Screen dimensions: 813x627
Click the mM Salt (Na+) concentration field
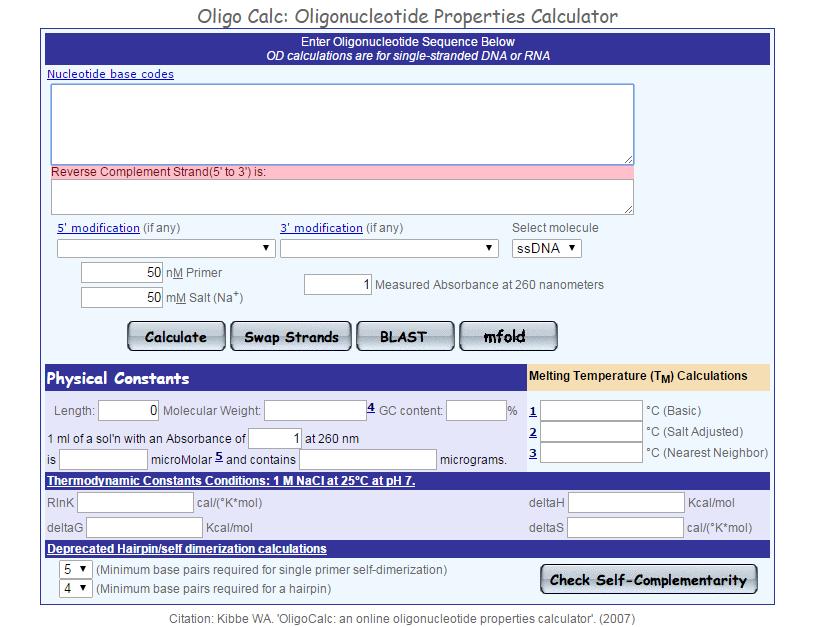[x=122, y=298]
